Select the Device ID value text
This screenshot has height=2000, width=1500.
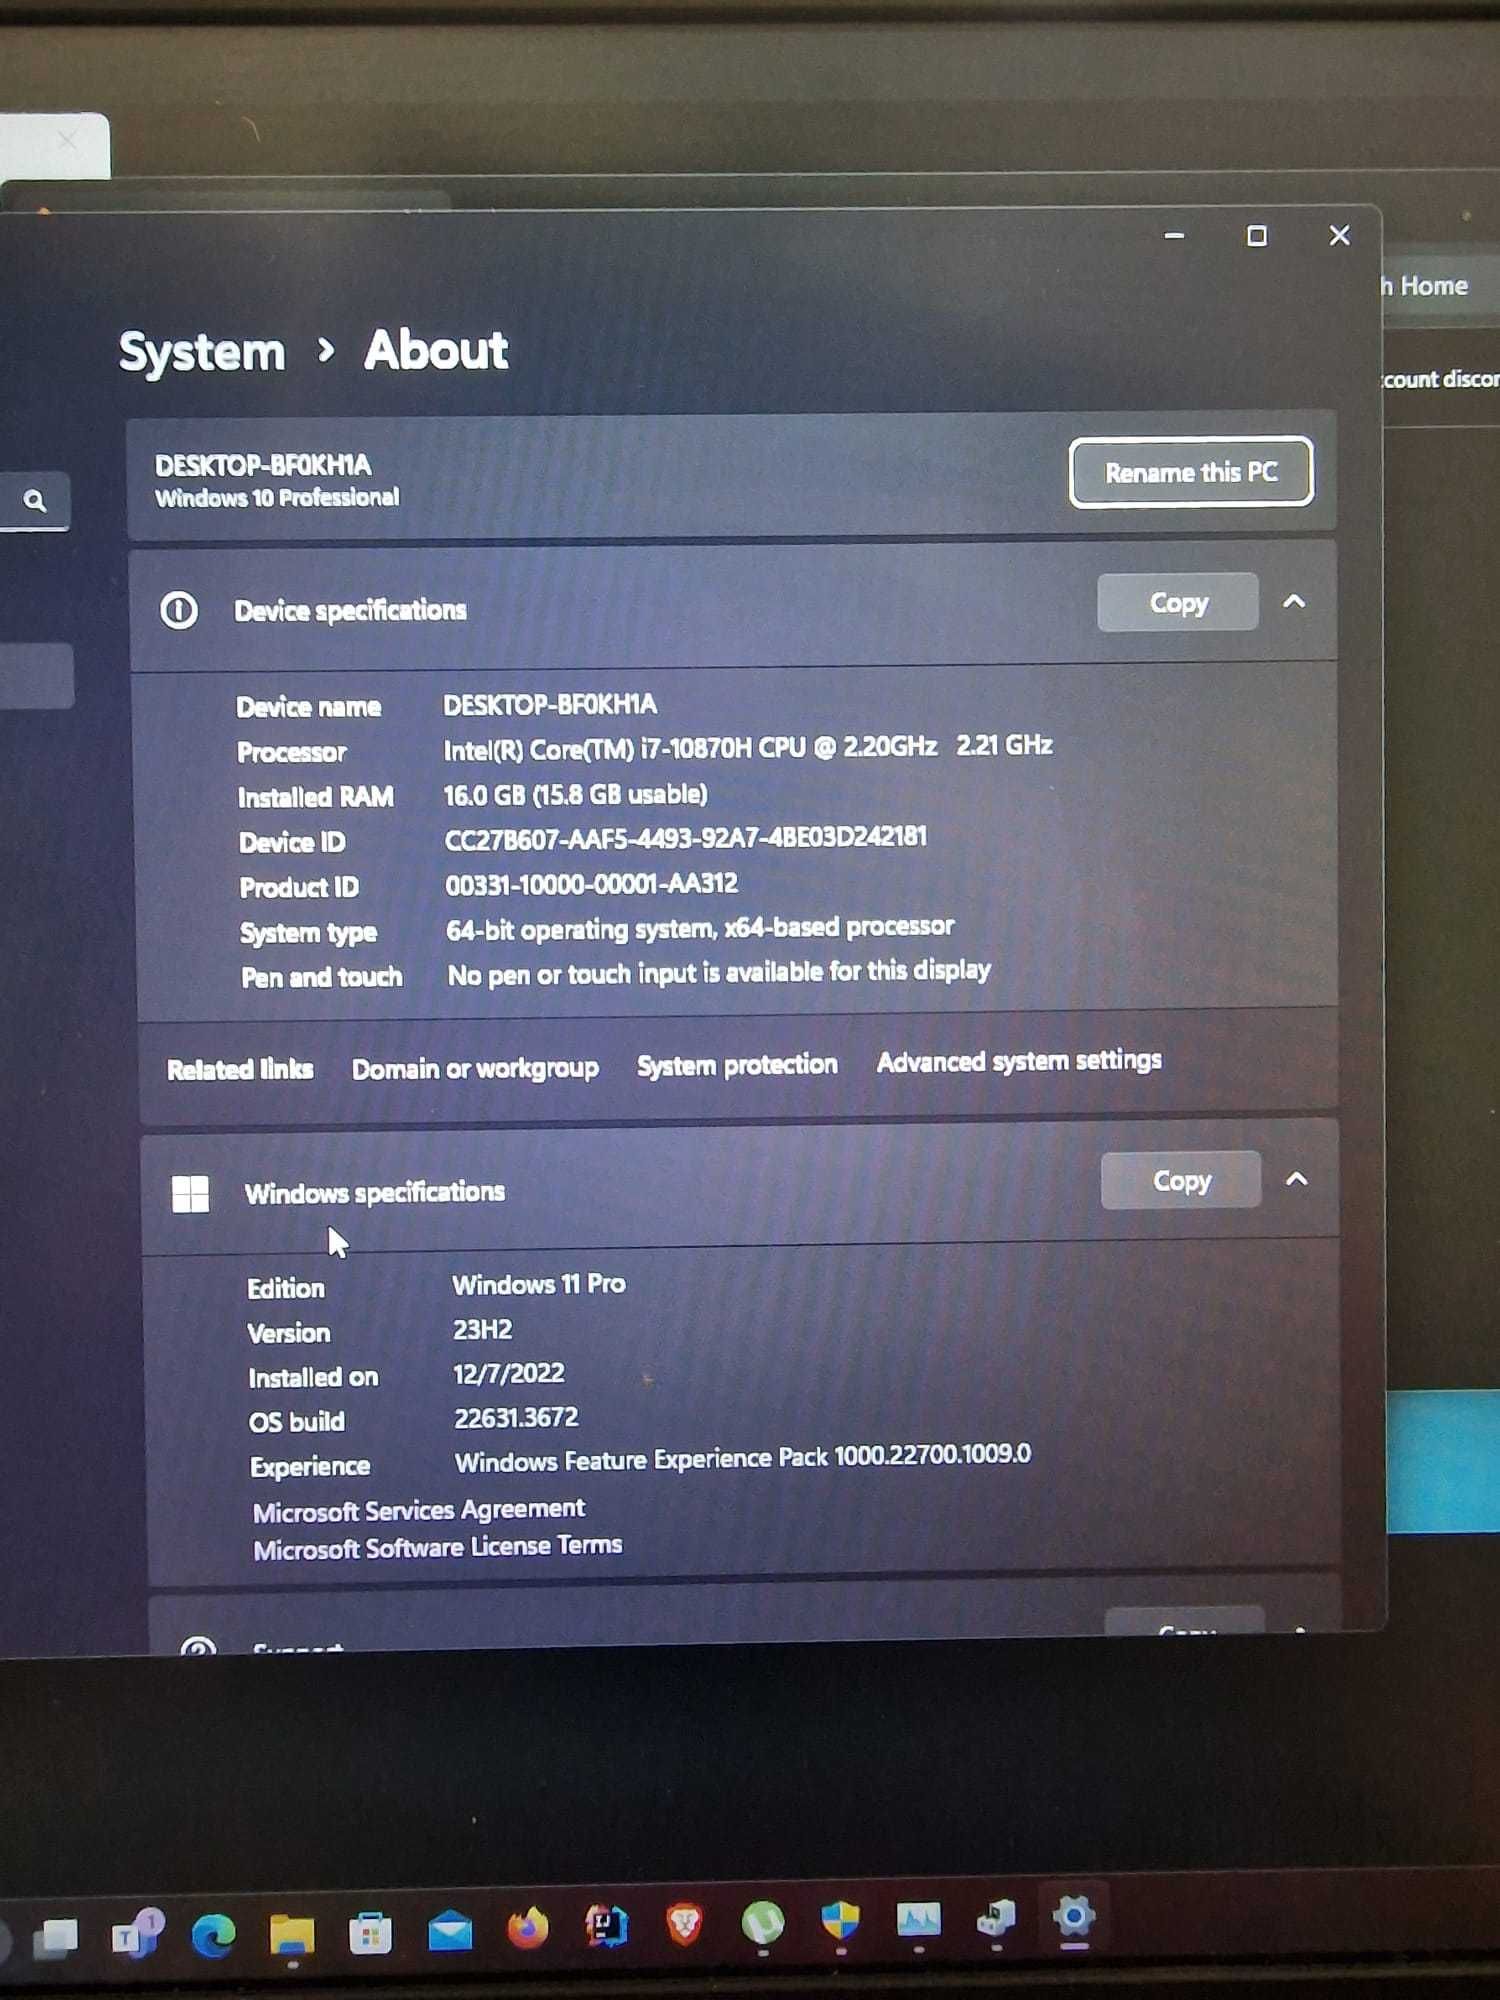point(686,838)
